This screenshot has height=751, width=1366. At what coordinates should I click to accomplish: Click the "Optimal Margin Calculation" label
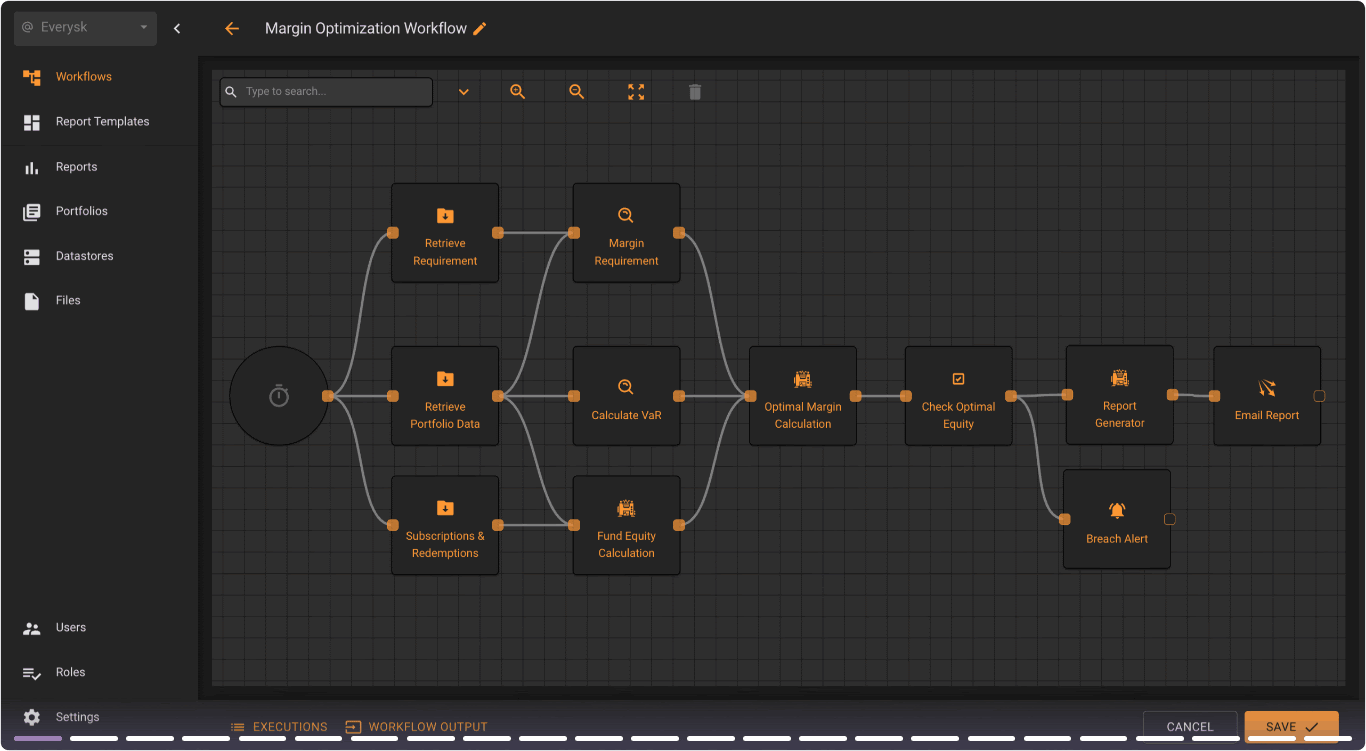pos(803,415)
